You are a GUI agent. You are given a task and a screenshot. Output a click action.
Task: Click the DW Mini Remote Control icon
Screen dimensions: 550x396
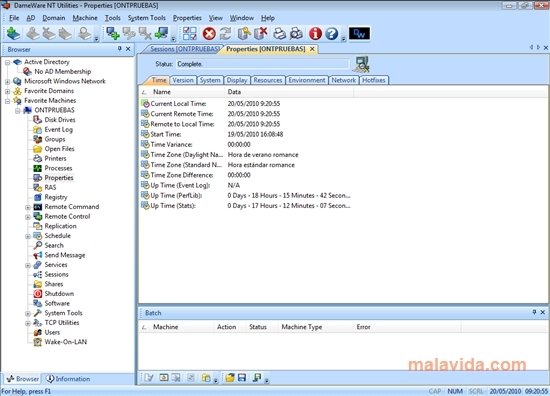point(360,34)
